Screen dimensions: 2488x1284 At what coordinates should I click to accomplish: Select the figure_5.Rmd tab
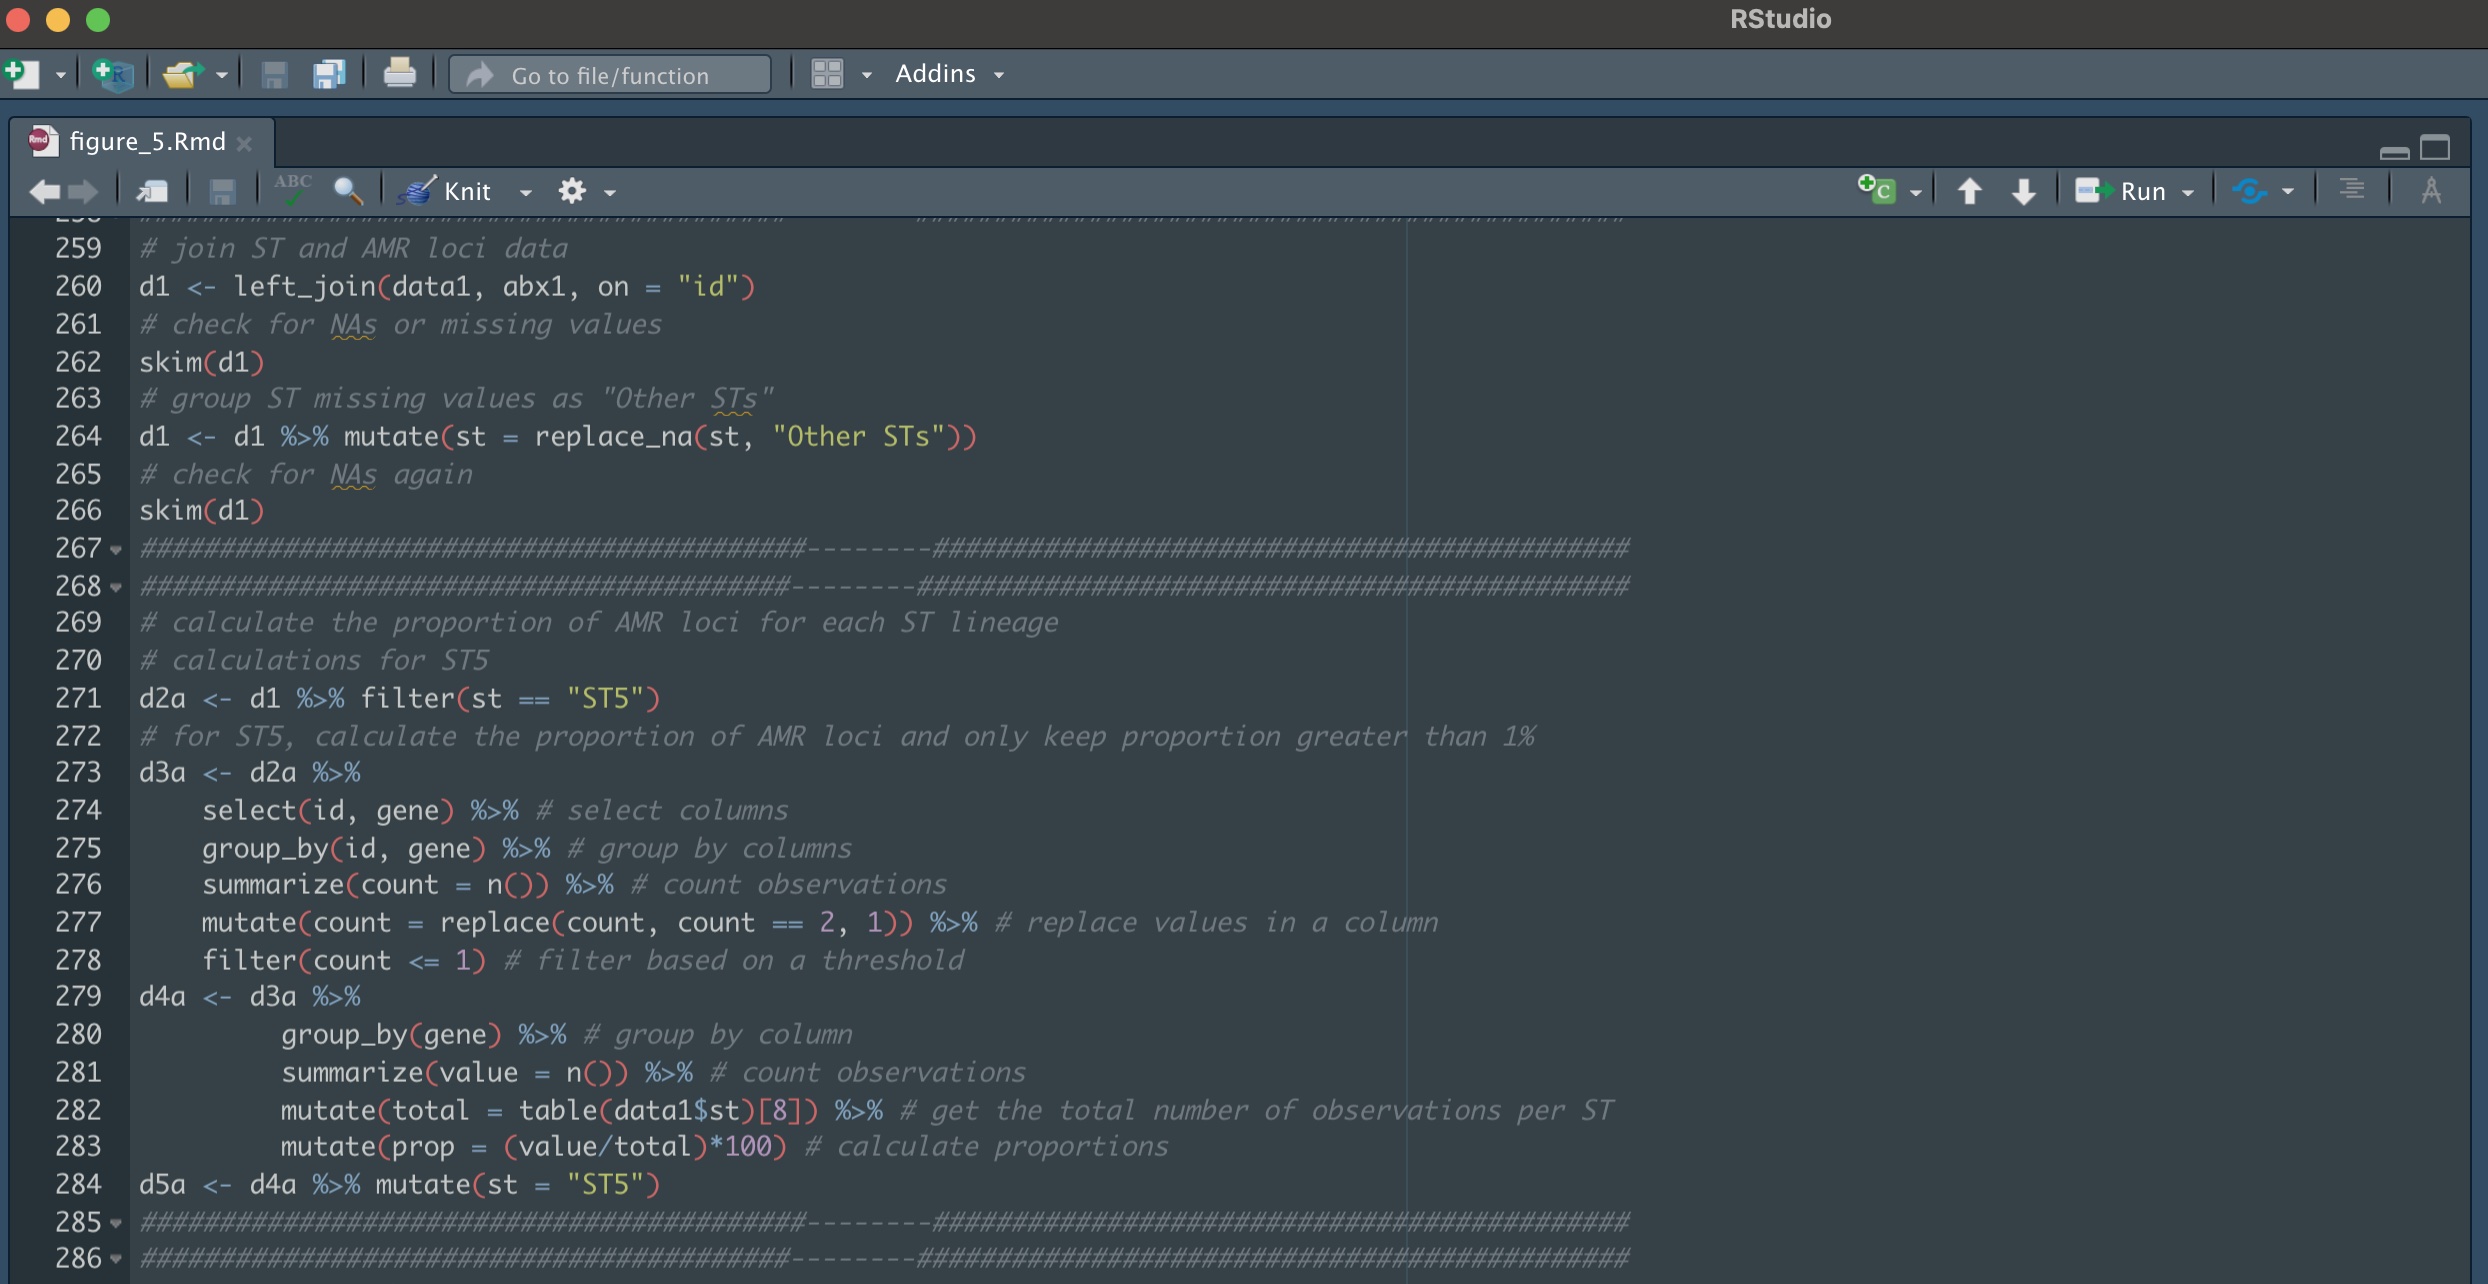pyautogui.click(x=146, y=142)
